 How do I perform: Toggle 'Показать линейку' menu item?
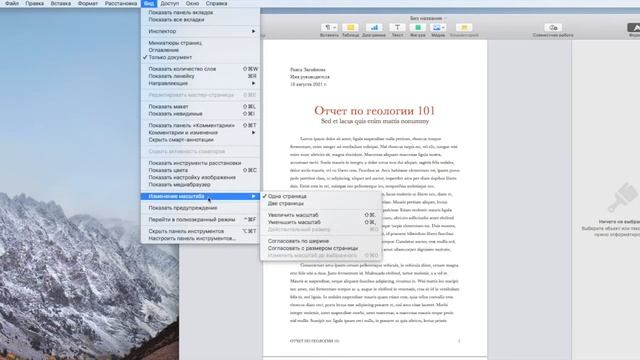[x=200, y=76]
